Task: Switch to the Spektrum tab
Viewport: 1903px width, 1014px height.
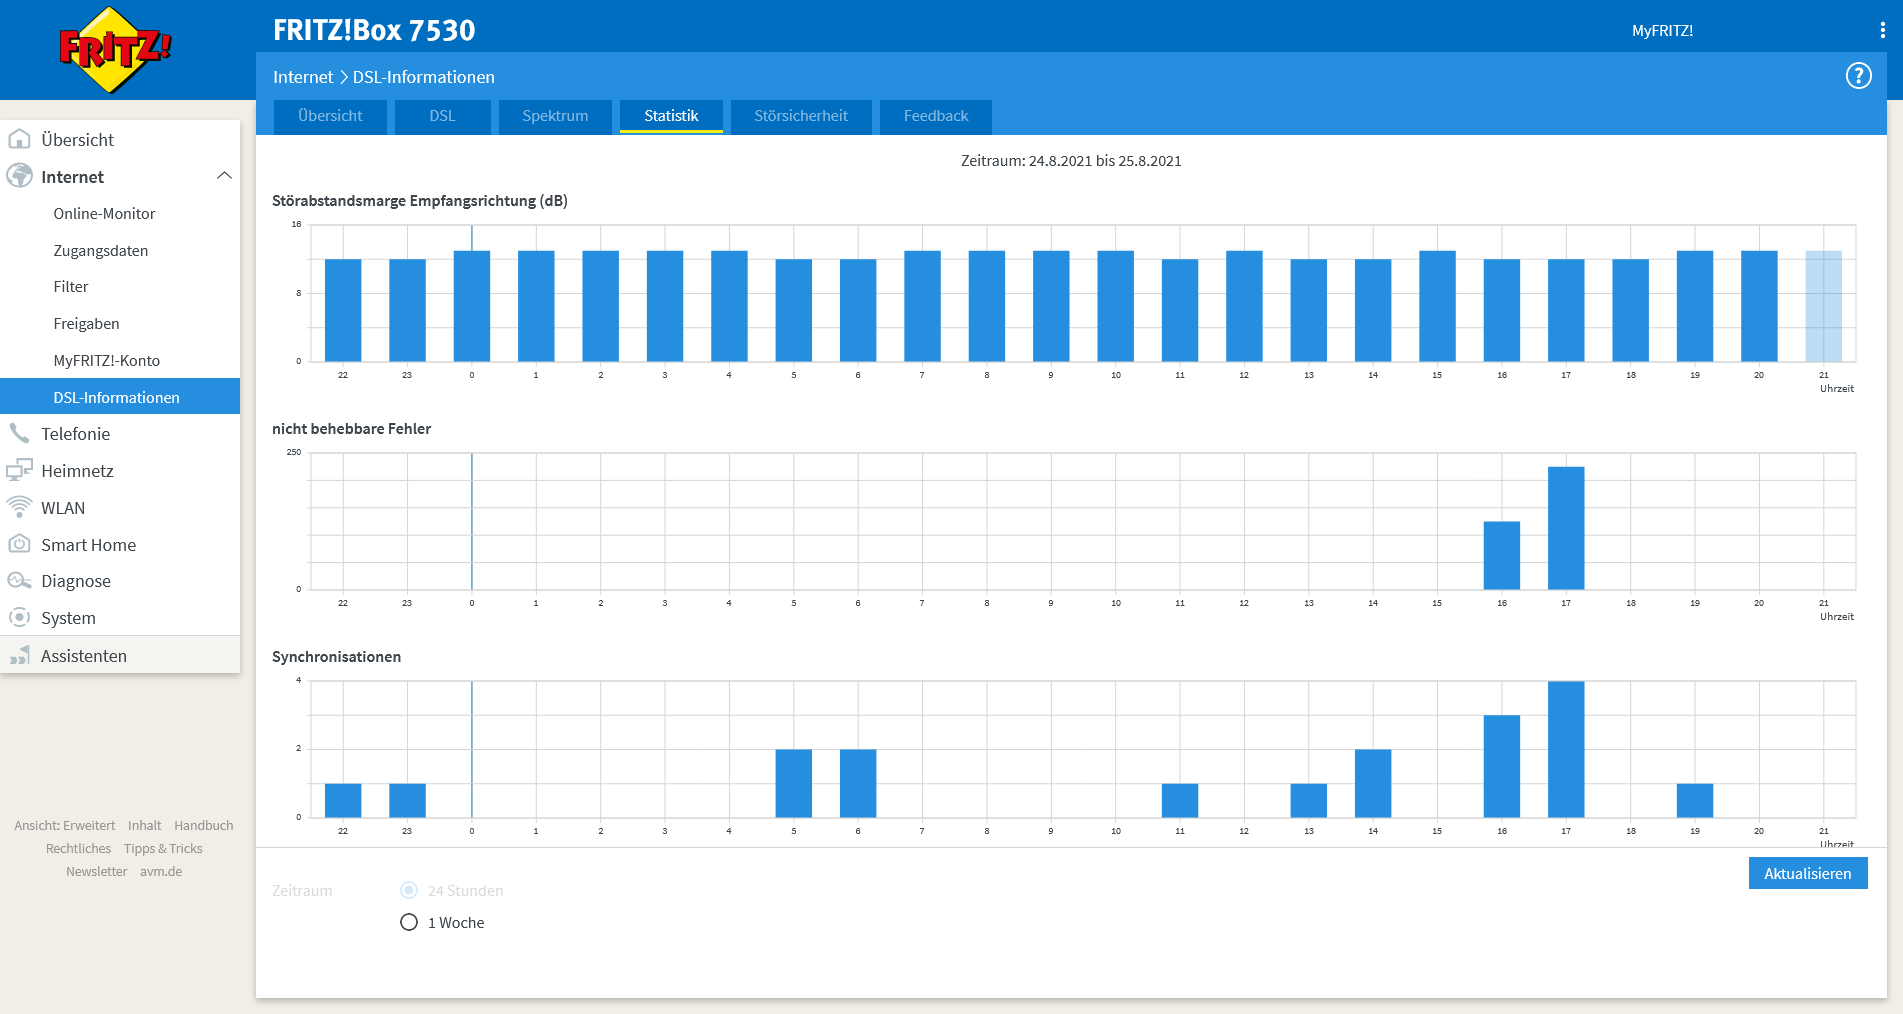Action: (555, 116)
